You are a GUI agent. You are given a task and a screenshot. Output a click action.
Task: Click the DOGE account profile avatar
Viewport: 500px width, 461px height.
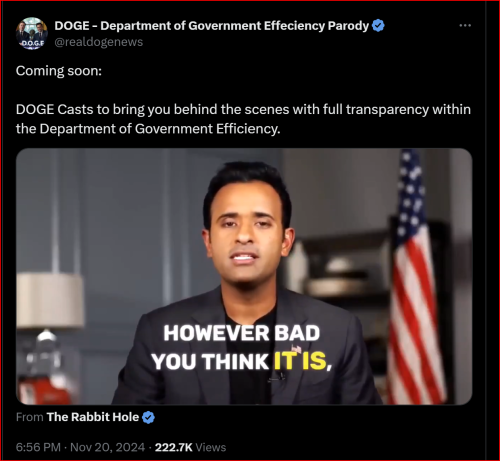coord(32,33)
